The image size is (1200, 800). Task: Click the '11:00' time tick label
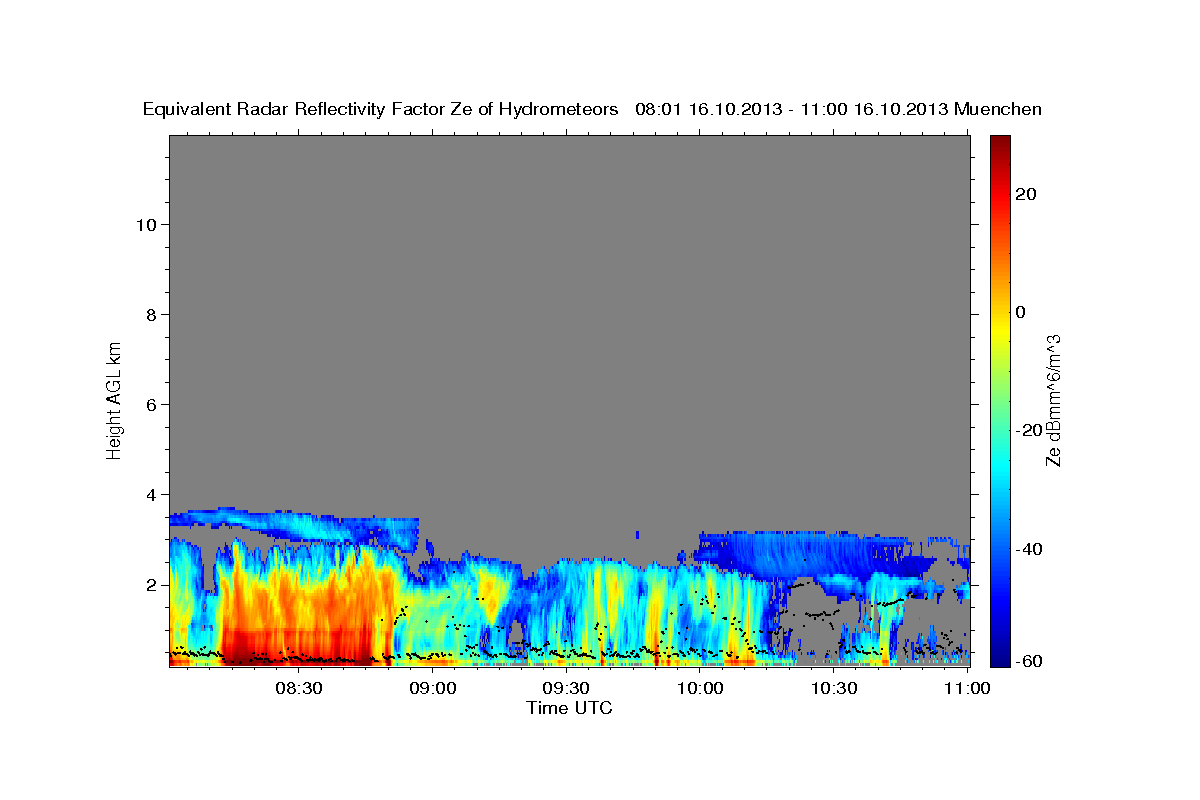pos(968,688)
